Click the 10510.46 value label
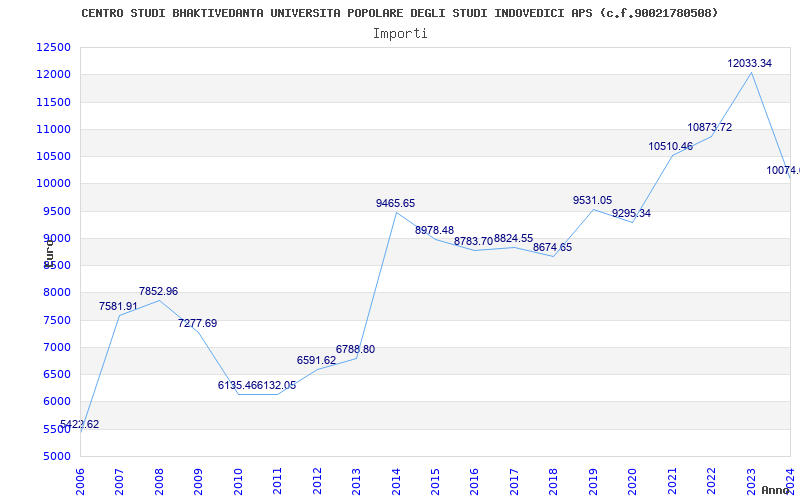 pos(671,147)
